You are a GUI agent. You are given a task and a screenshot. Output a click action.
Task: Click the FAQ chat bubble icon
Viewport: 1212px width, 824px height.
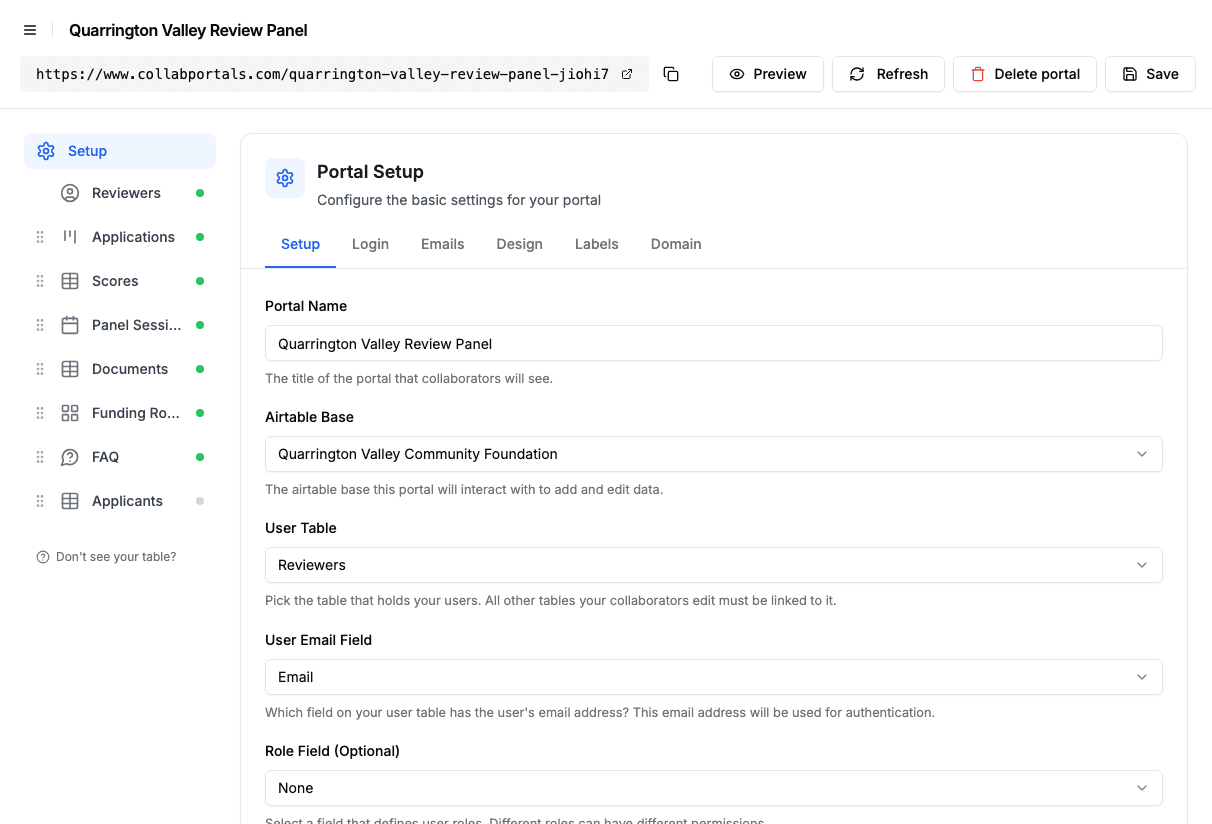pyautogui.click(x=70, y=457)
